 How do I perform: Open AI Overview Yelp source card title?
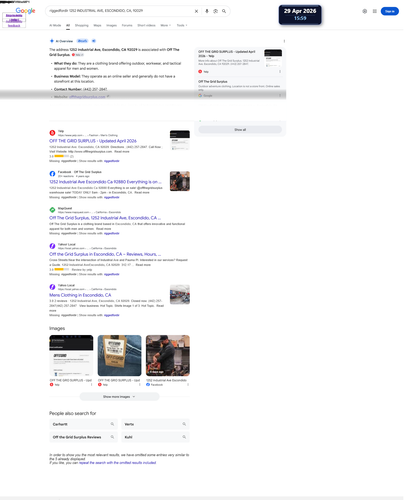(227, 54)
